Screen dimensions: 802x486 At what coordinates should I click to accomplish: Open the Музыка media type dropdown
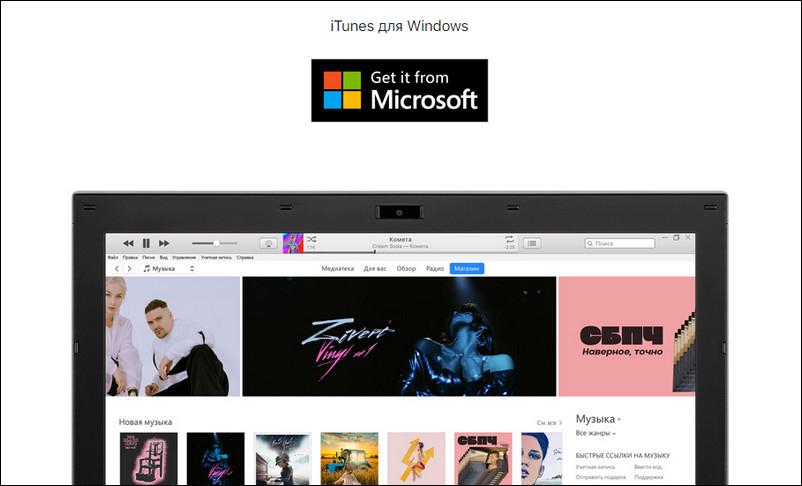coord(168,269)
